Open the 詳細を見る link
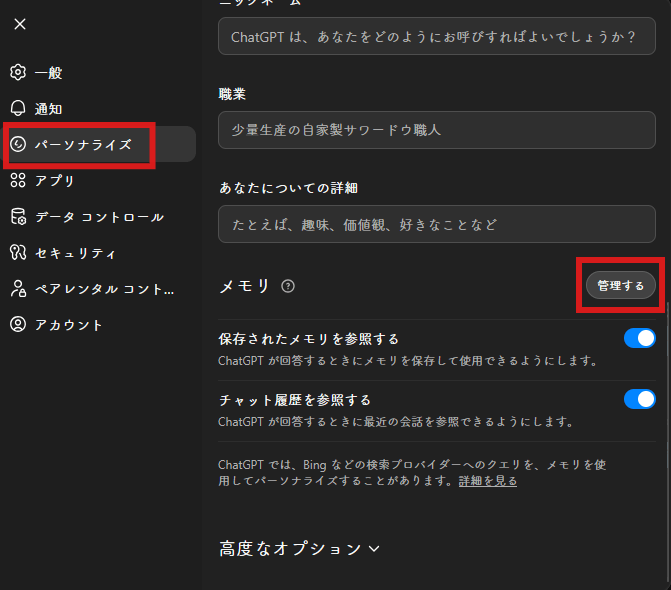 tap(488, 481)
